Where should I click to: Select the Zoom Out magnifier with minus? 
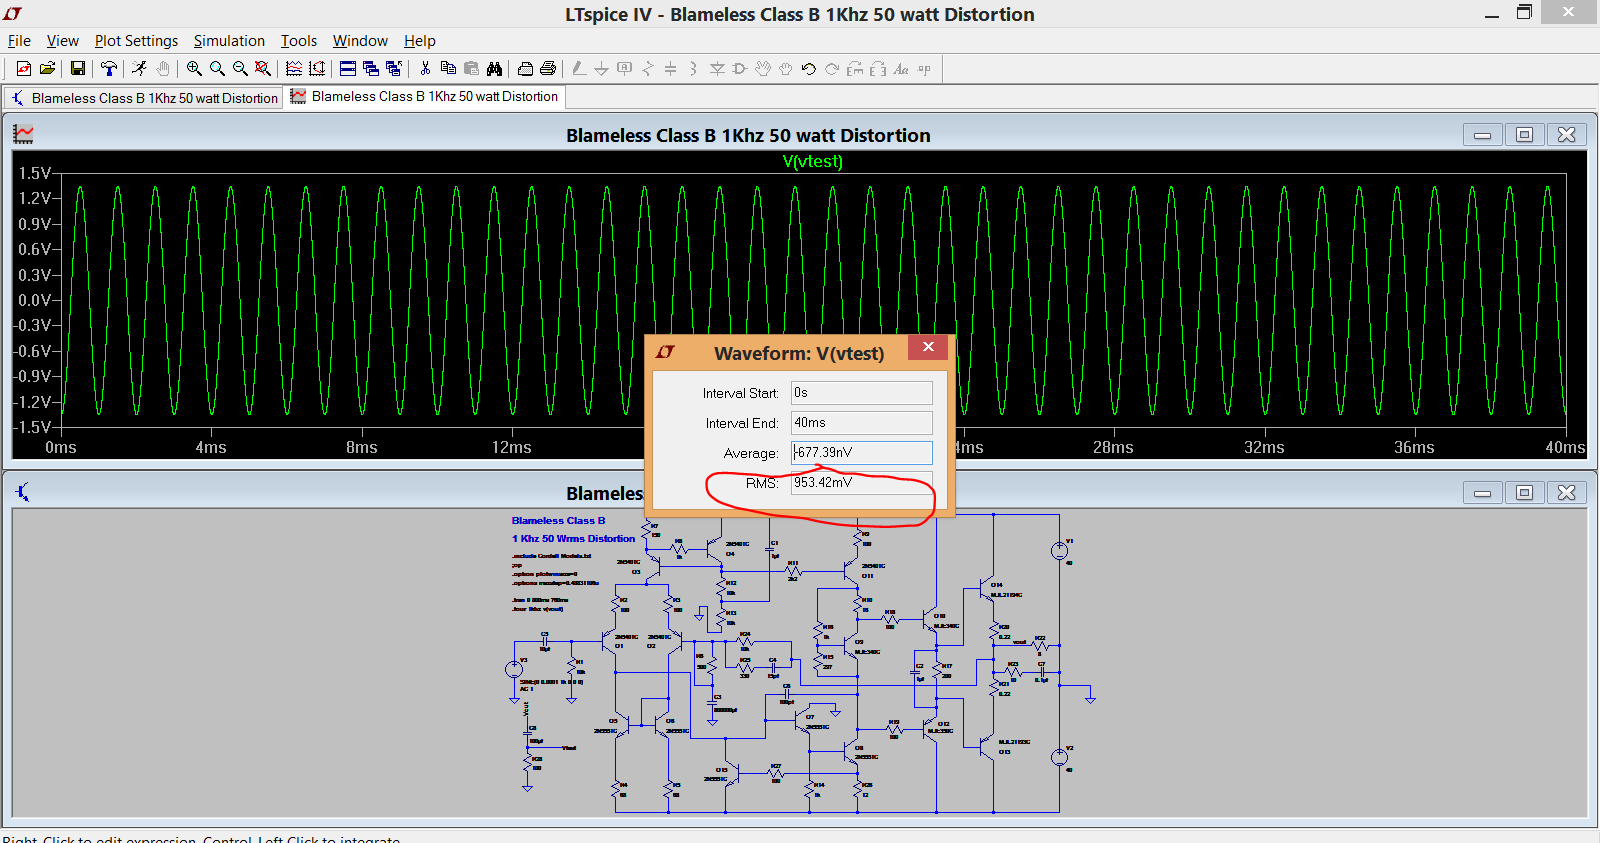pyautogui.click(x=240, y=69)
